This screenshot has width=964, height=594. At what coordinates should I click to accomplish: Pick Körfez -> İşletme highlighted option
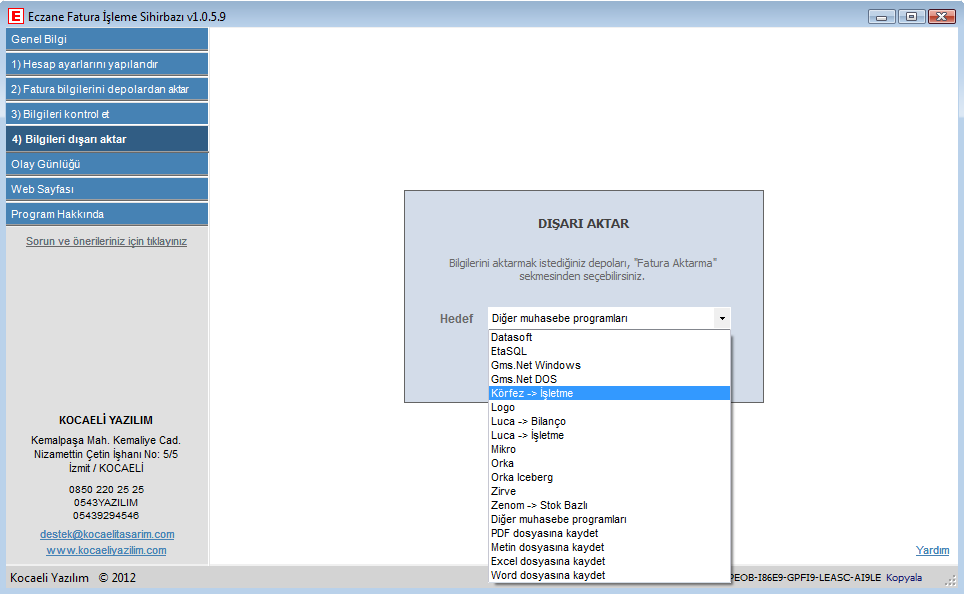coord(609,393)
